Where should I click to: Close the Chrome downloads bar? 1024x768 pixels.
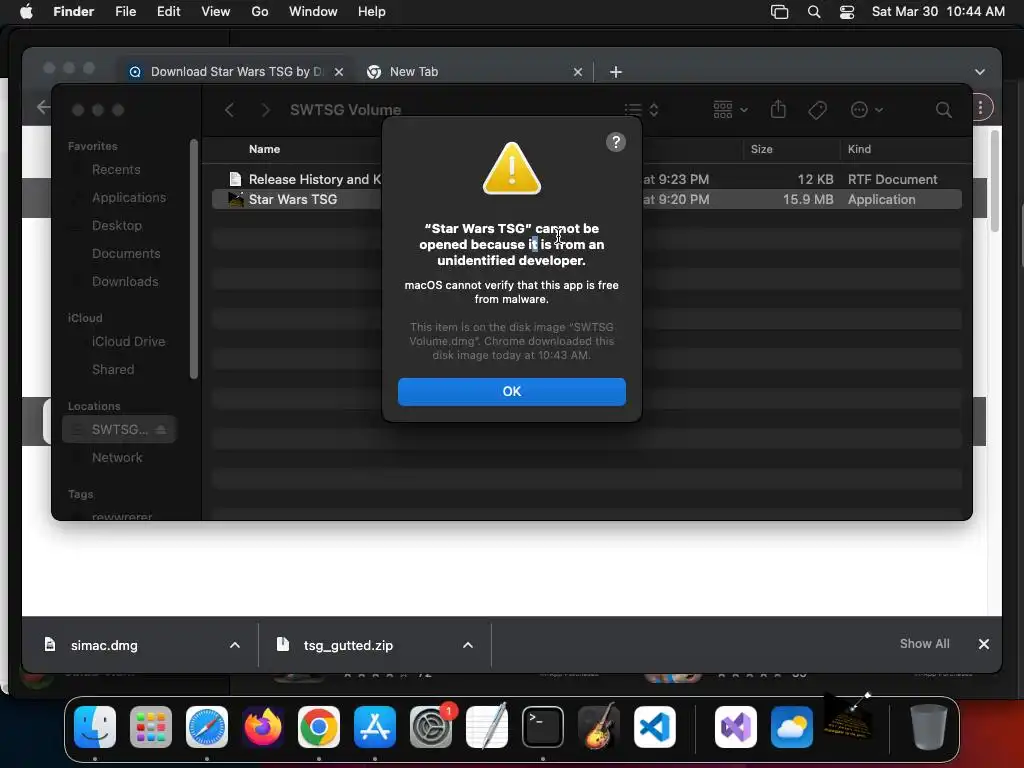tap(984, 644)
